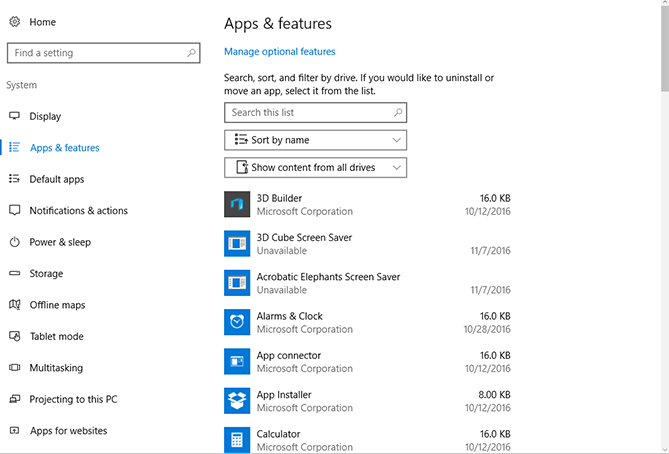
Task: Click the vertical scrollbar thumb
Action: pos(665,50)
